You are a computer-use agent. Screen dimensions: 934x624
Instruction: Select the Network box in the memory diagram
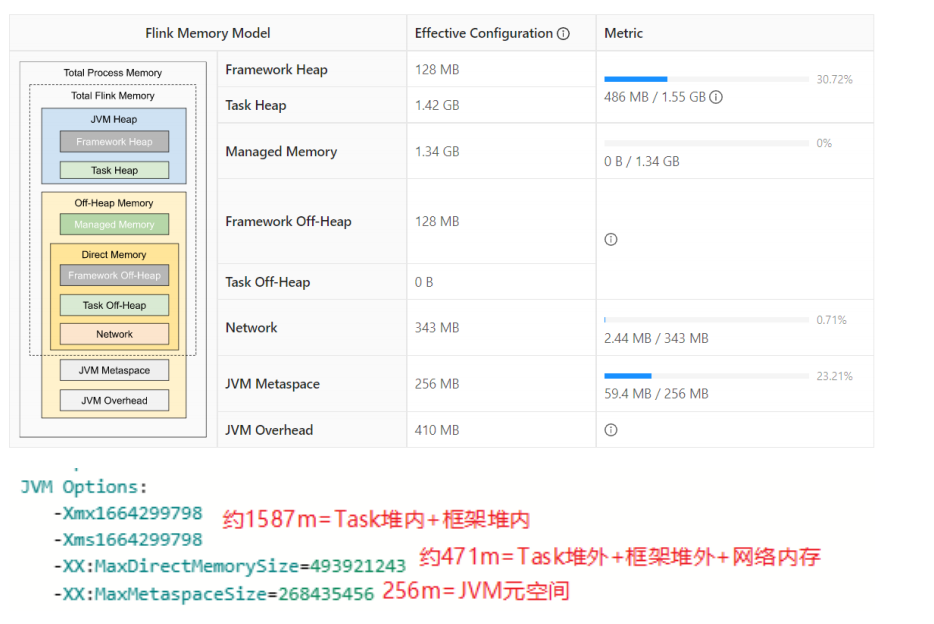[x=114, y=334]
